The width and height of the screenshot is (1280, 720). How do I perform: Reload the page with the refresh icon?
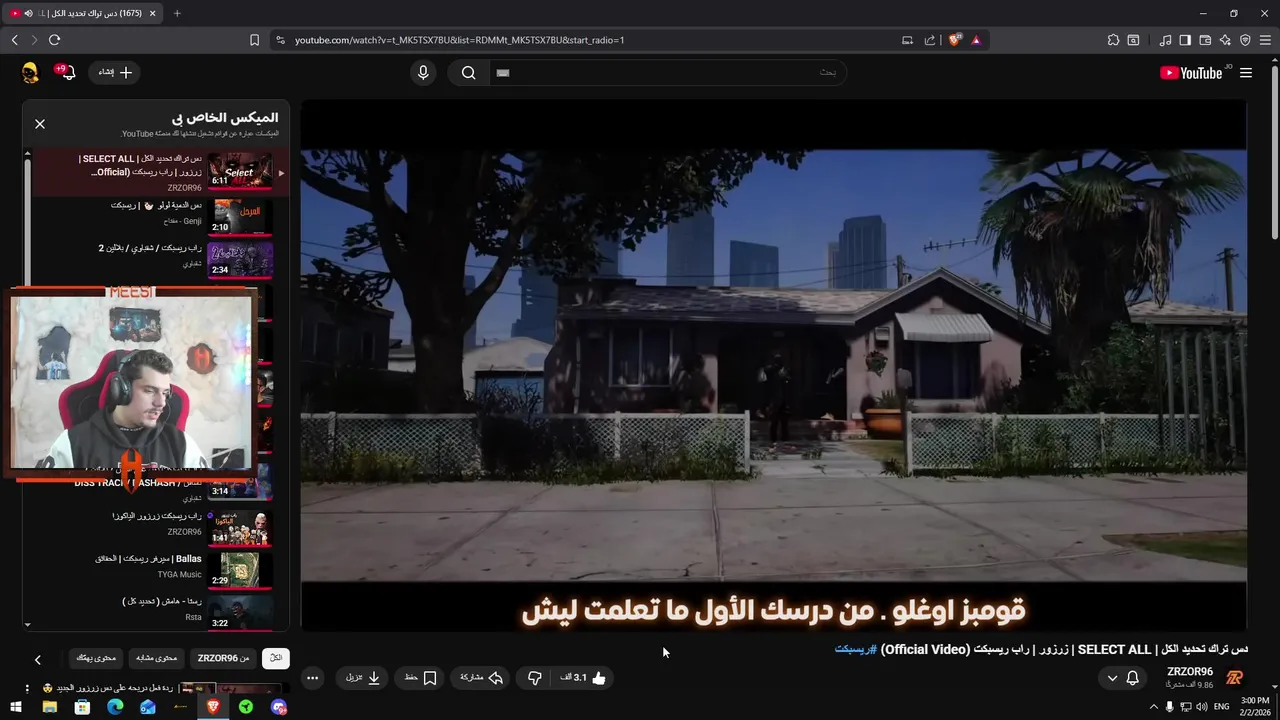tap(54, 40)
